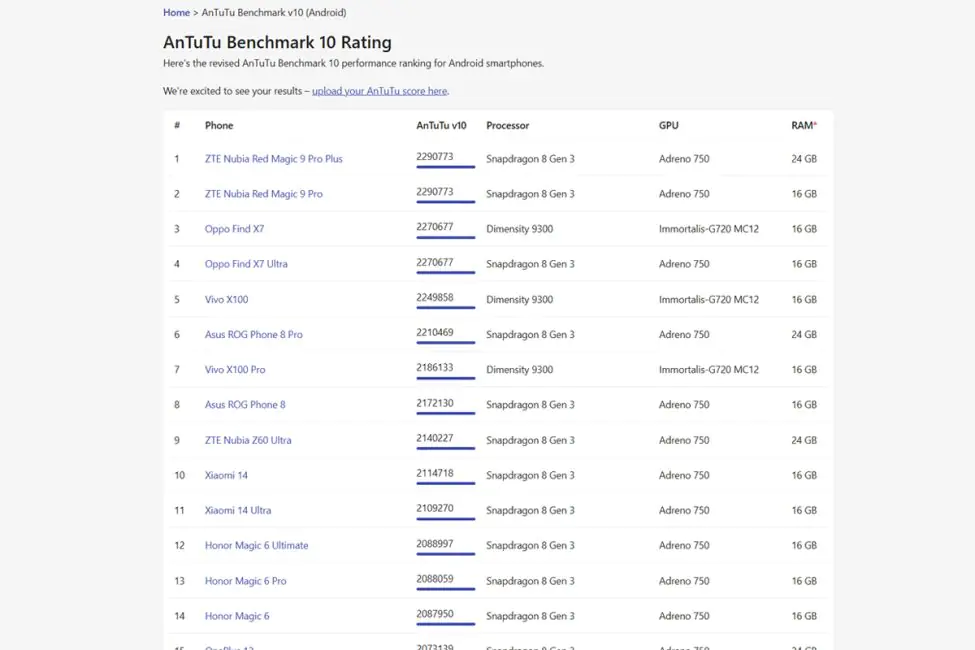Click breadcrumb text 'AnTuTu Benchmark v10 (Android)'
Image resolution: width=975 pixels, height=650 pixels.
pos(274,12)
